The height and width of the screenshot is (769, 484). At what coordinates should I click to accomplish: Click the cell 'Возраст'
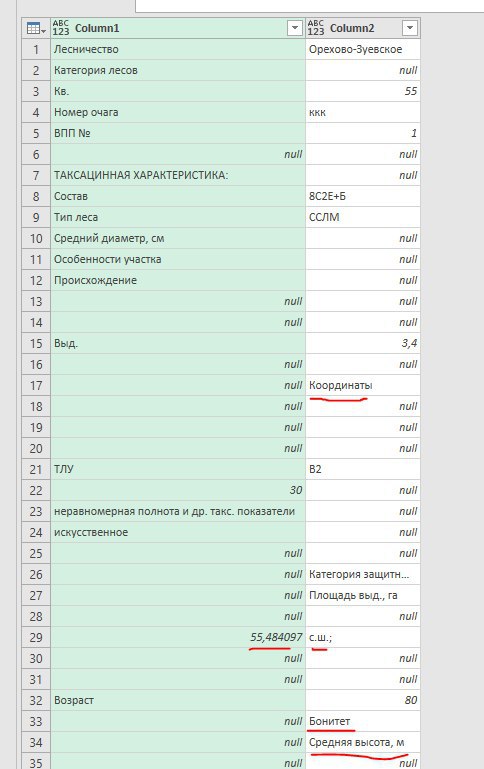click(x=178, y=700)
